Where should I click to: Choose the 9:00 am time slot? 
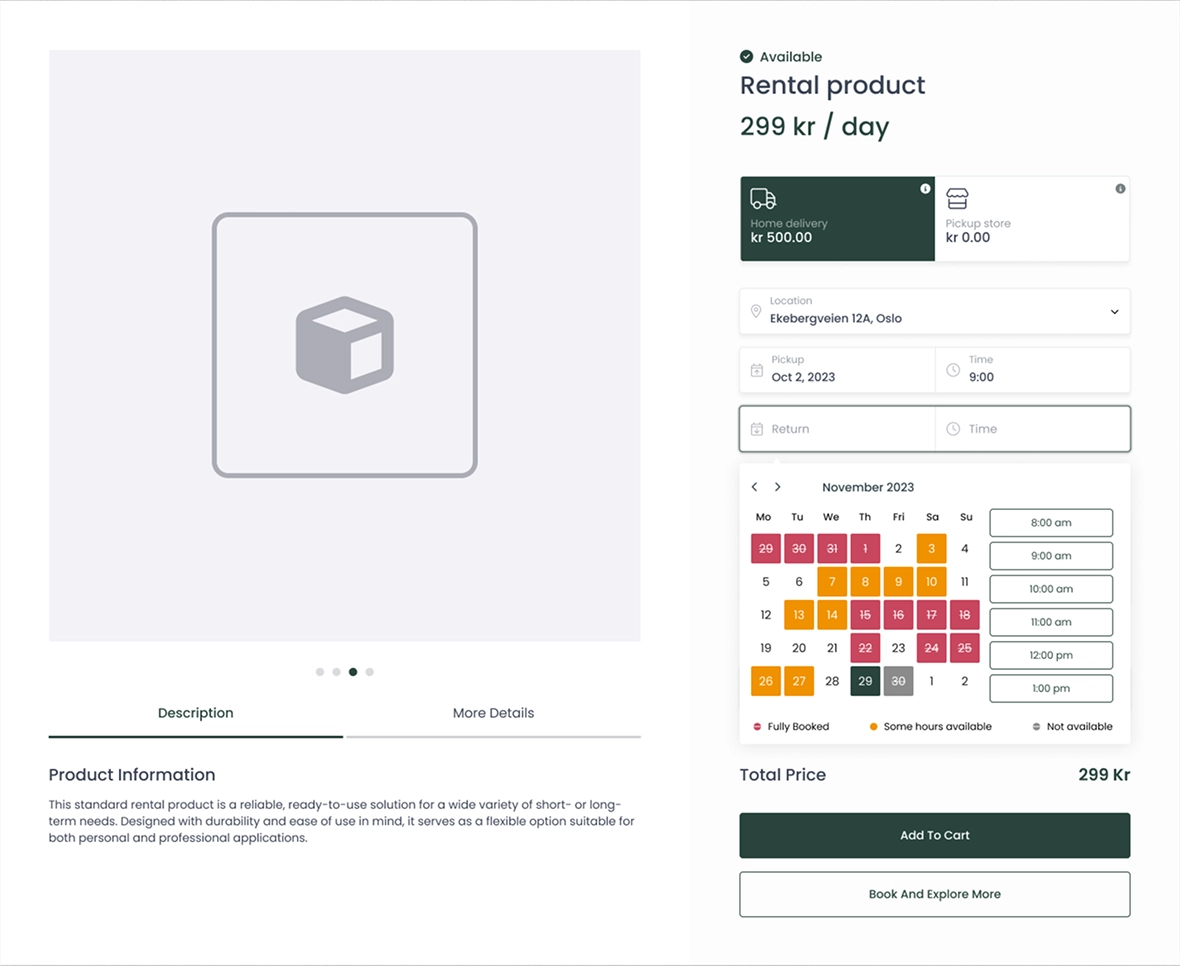pos(1051,556)
